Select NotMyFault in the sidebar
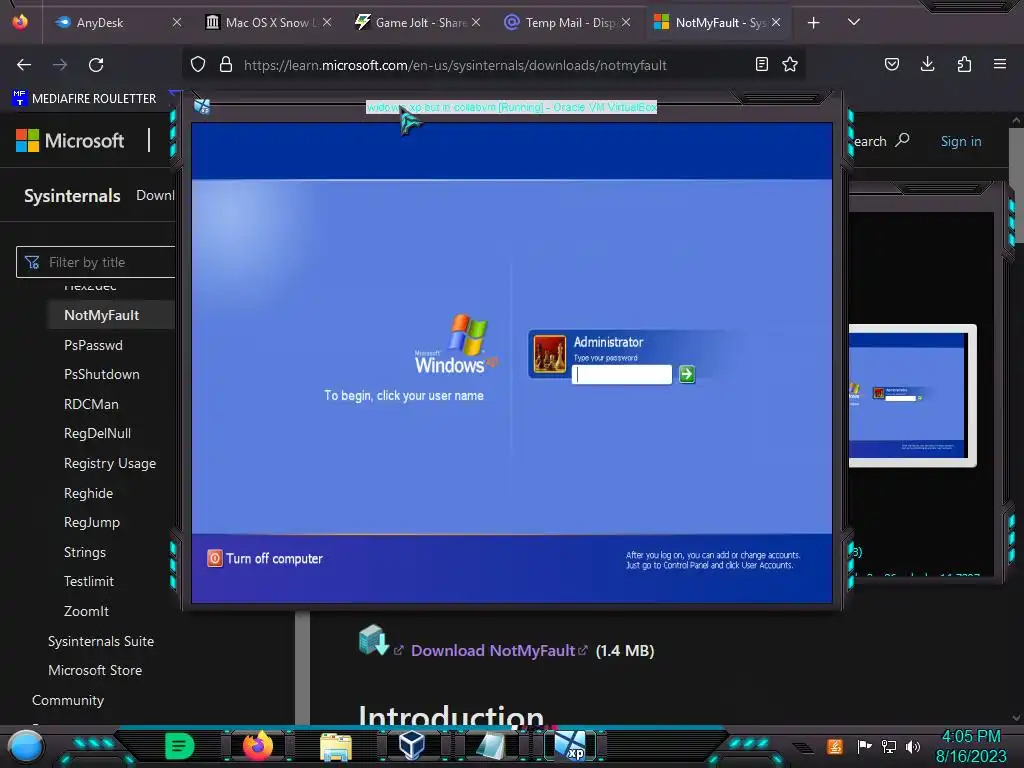 (102, 315)
